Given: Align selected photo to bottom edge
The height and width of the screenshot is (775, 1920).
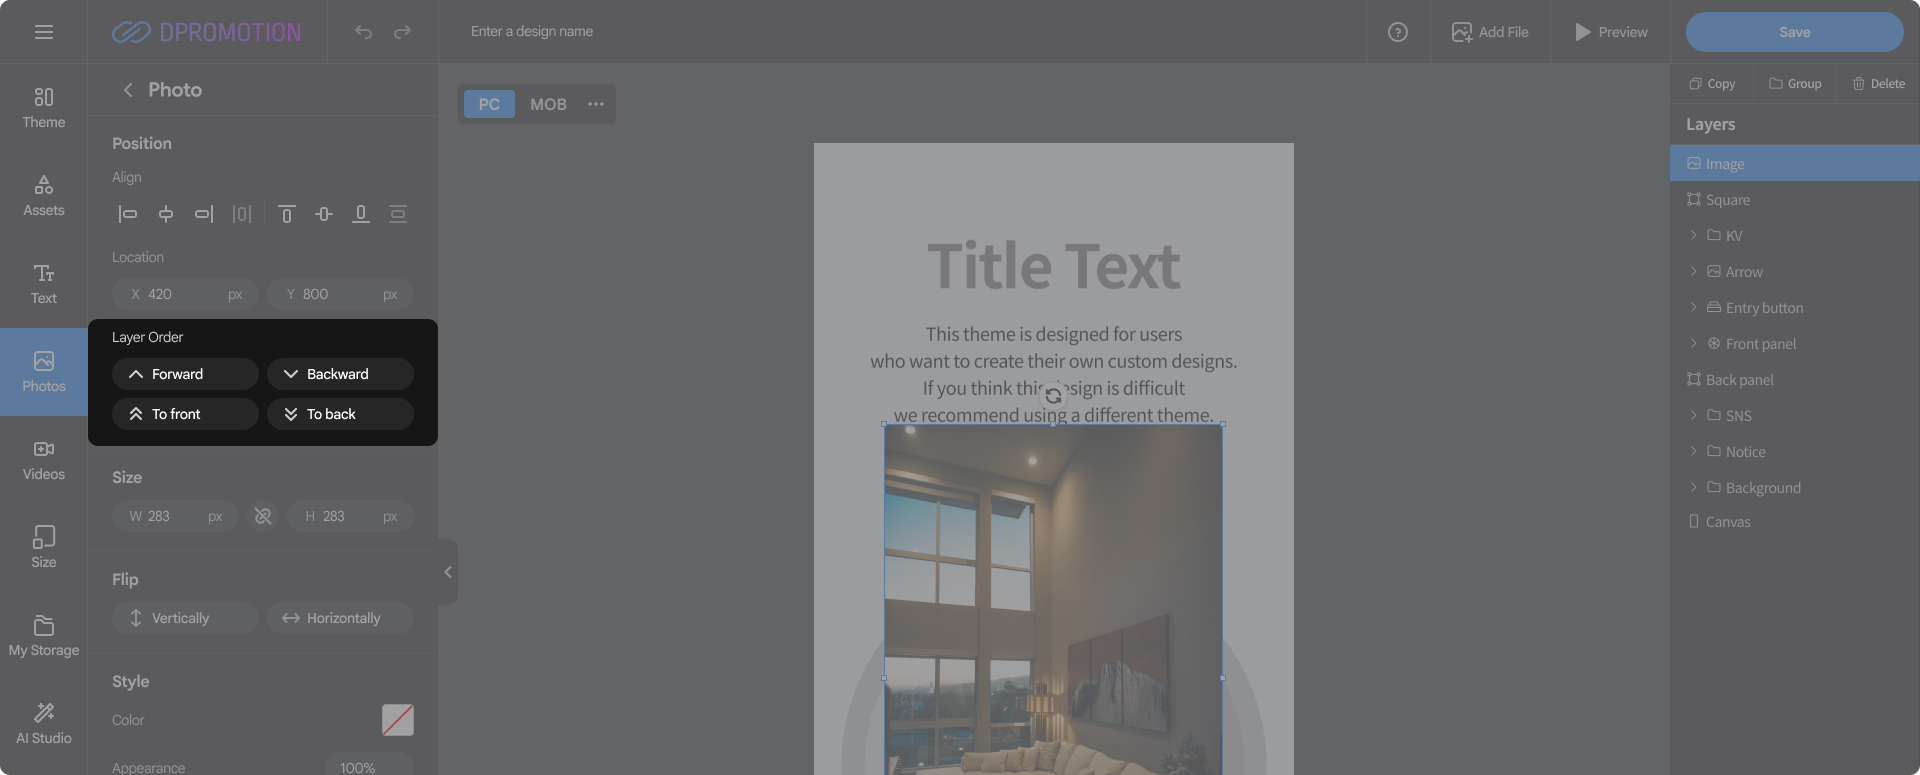Looking at the screenshot, I should [361, 214].
